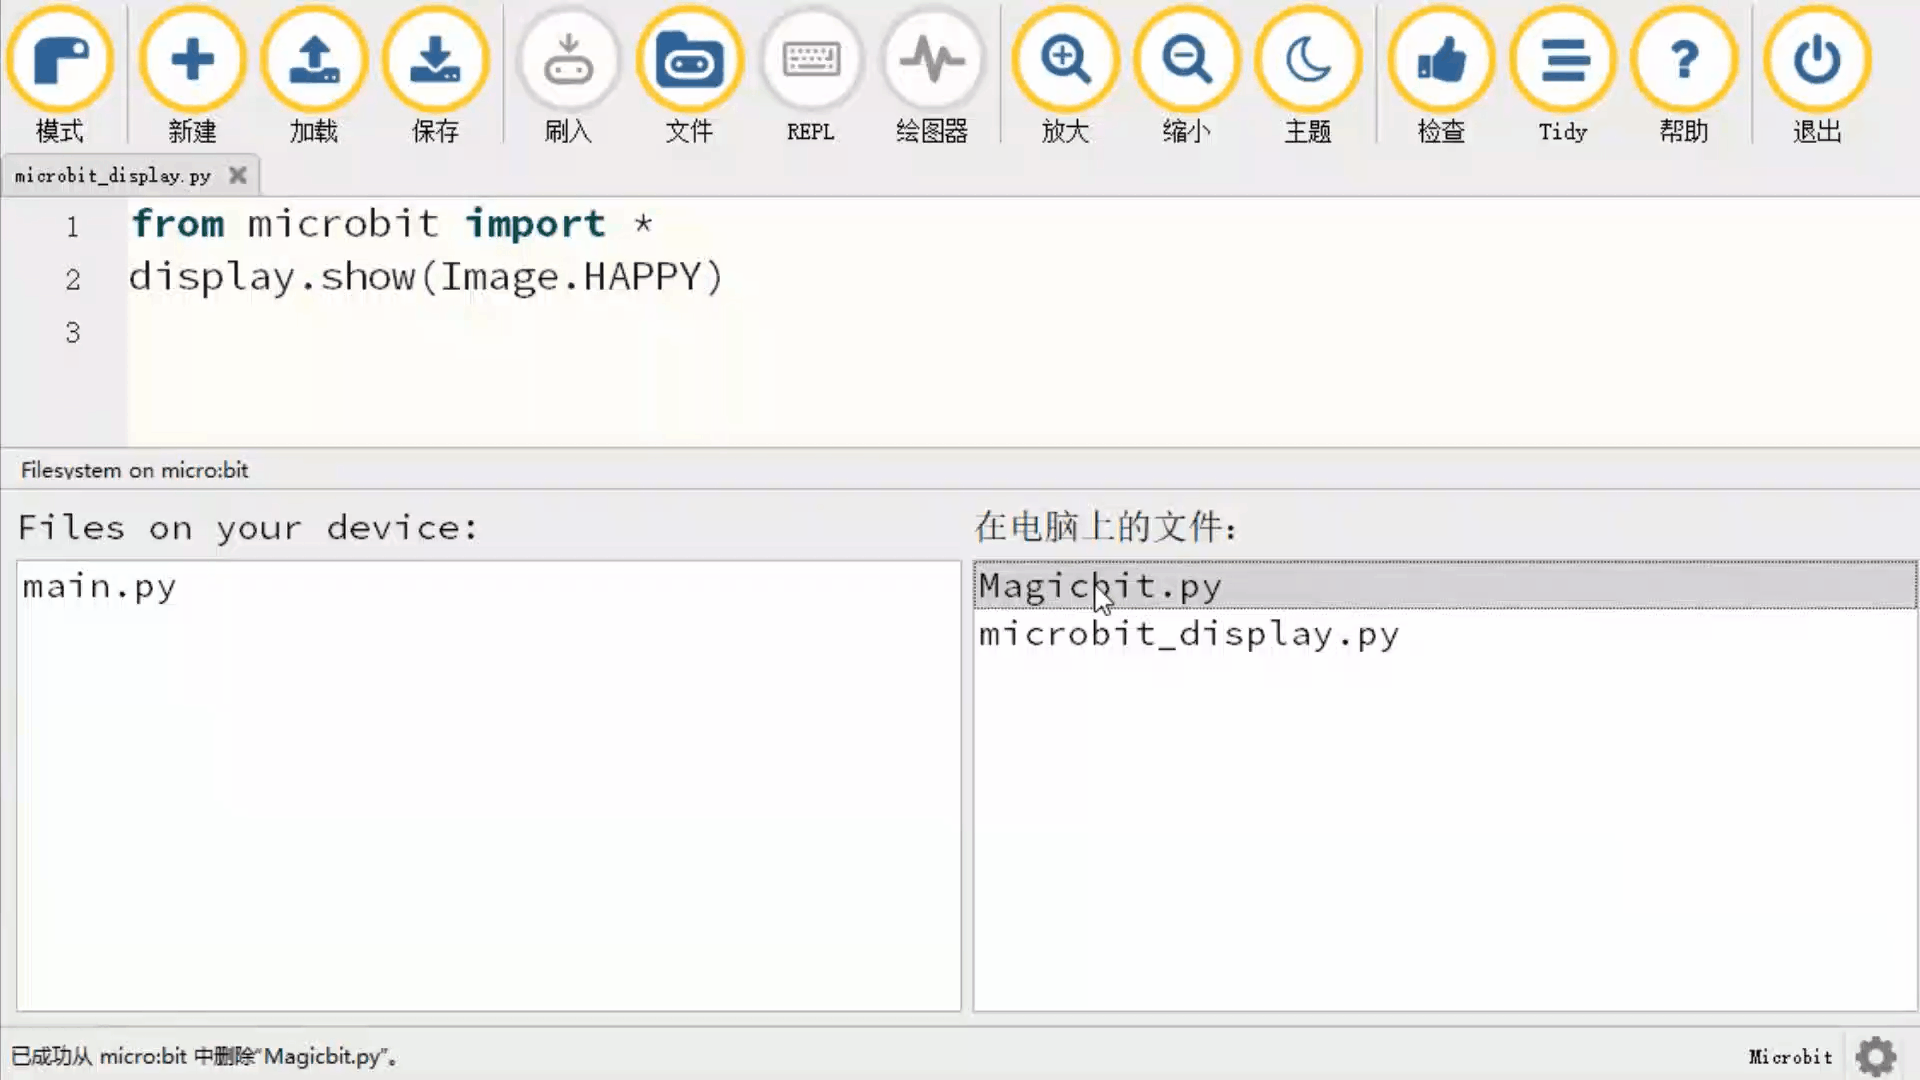Viewport: 1920px width, 1080px height.
Task: Switch theme with 主题 moon icon
Action: tap(1308, 75)
